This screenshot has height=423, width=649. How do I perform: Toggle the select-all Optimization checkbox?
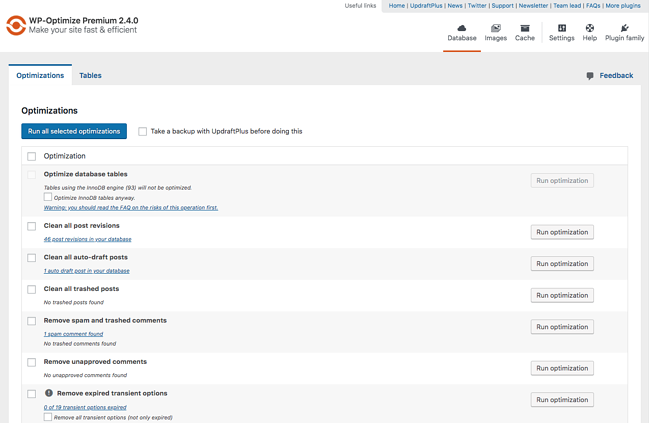coord(31,156)
